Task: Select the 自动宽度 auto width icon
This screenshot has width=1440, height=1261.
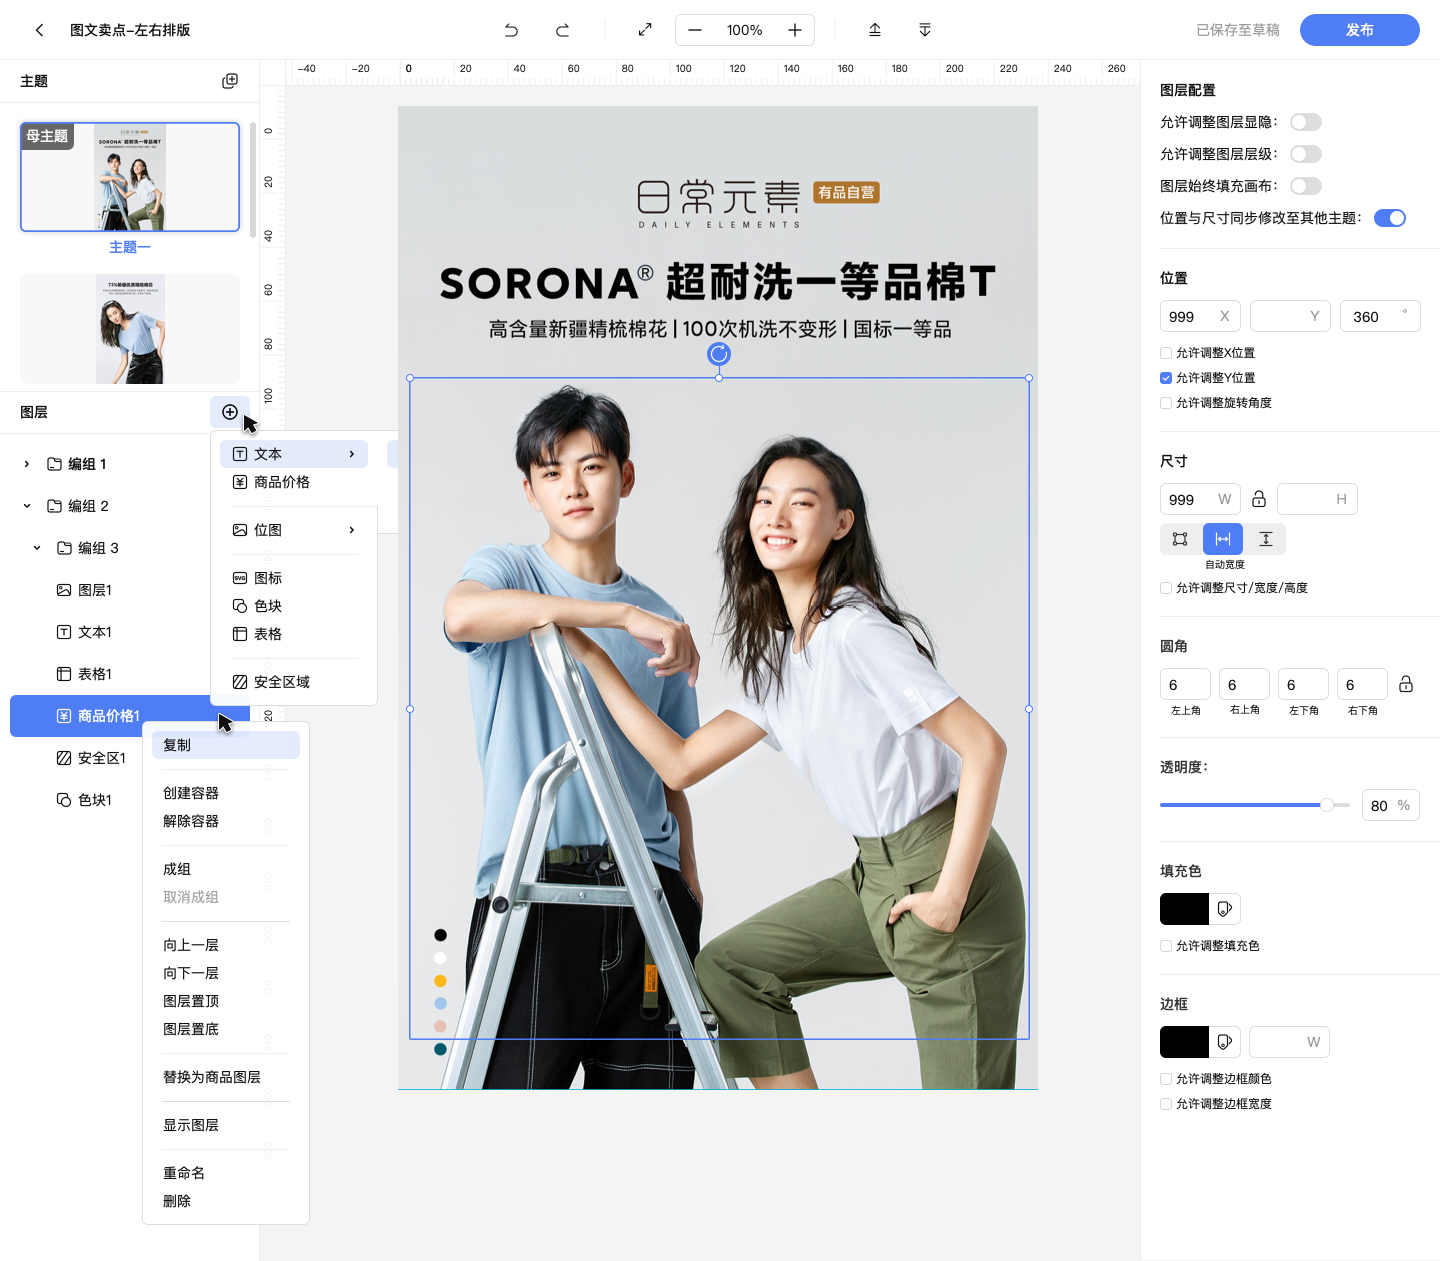Action: [1223, 539]
